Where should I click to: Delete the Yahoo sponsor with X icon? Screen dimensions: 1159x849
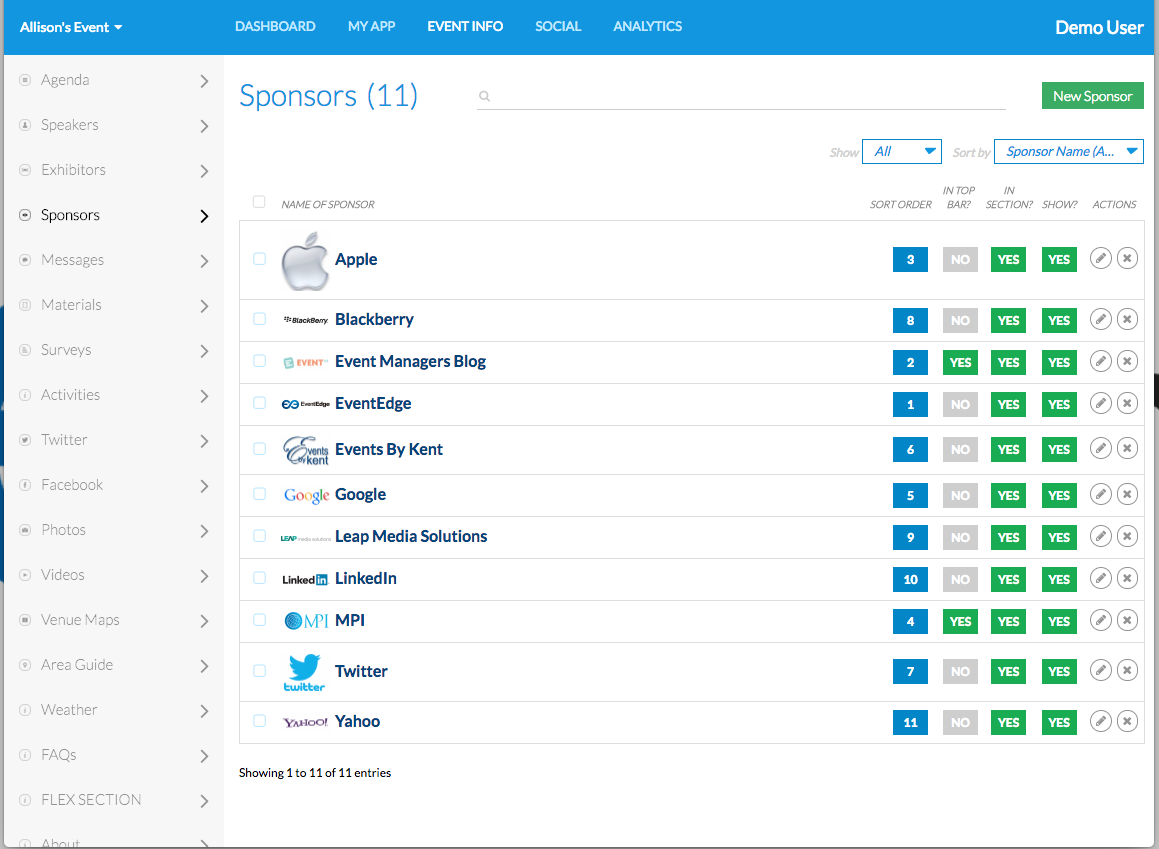[1127, 721]
